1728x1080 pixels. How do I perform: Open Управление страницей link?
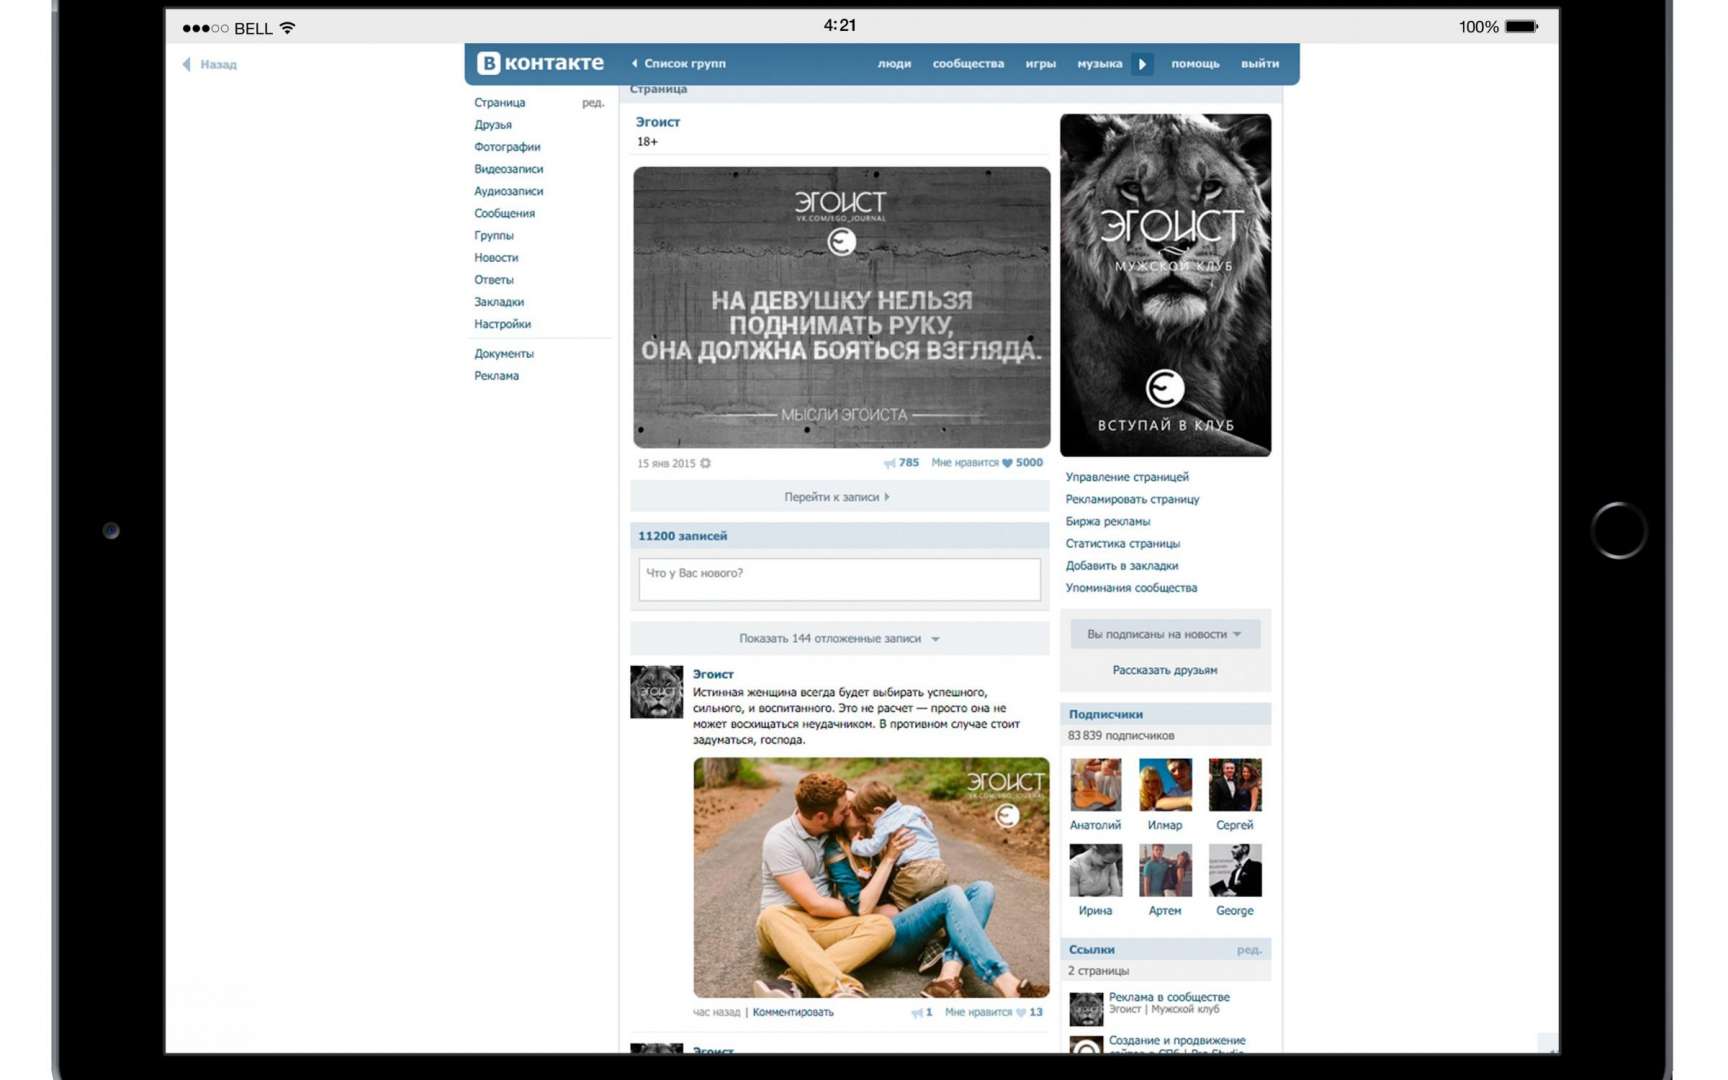click(x=1127, y=477)
